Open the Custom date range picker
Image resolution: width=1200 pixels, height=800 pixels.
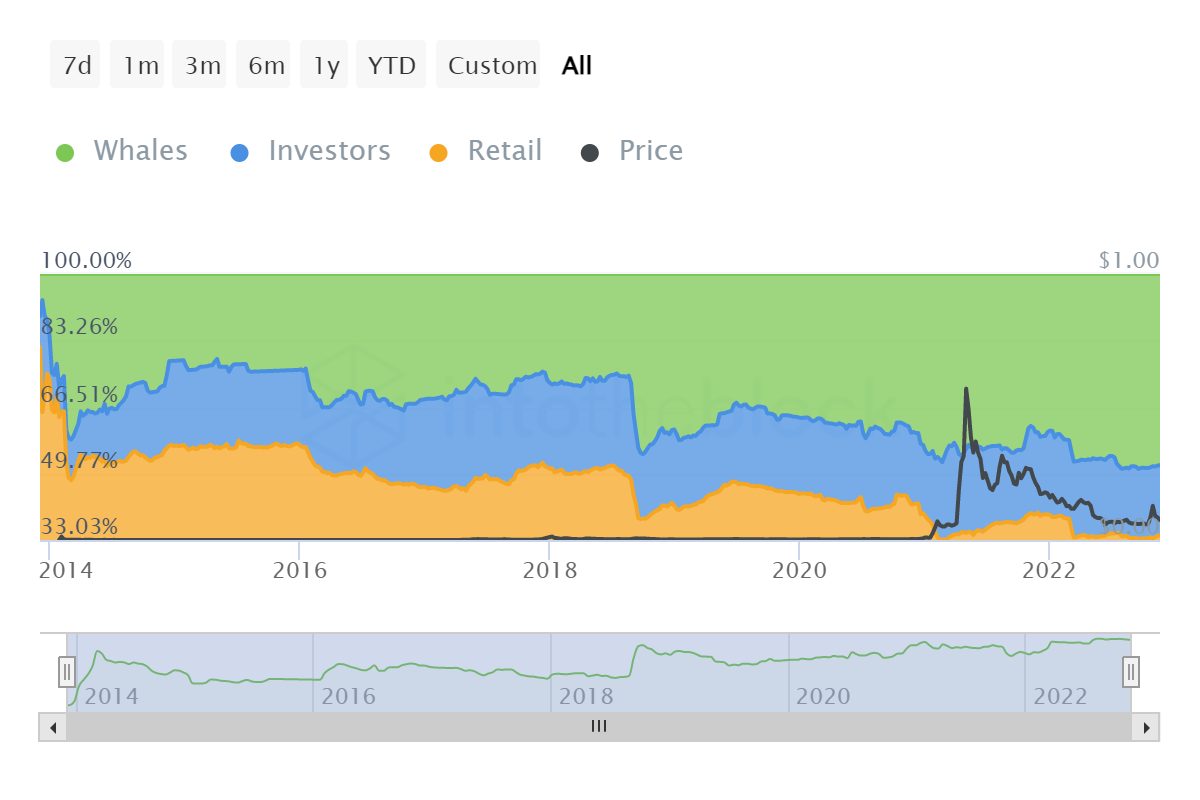coord(492,66)
